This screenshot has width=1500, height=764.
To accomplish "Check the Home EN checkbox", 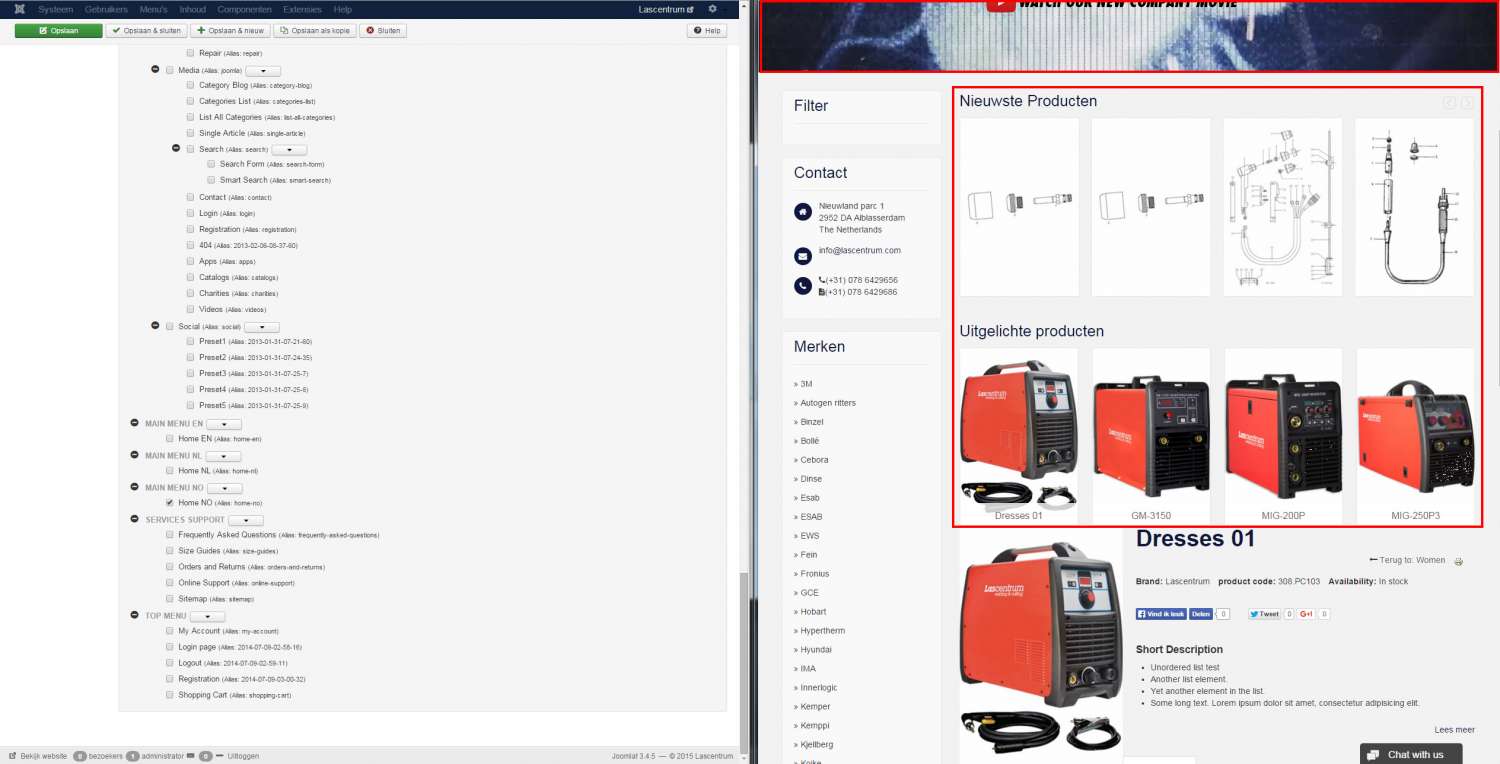I will click(x=170, y=439).
